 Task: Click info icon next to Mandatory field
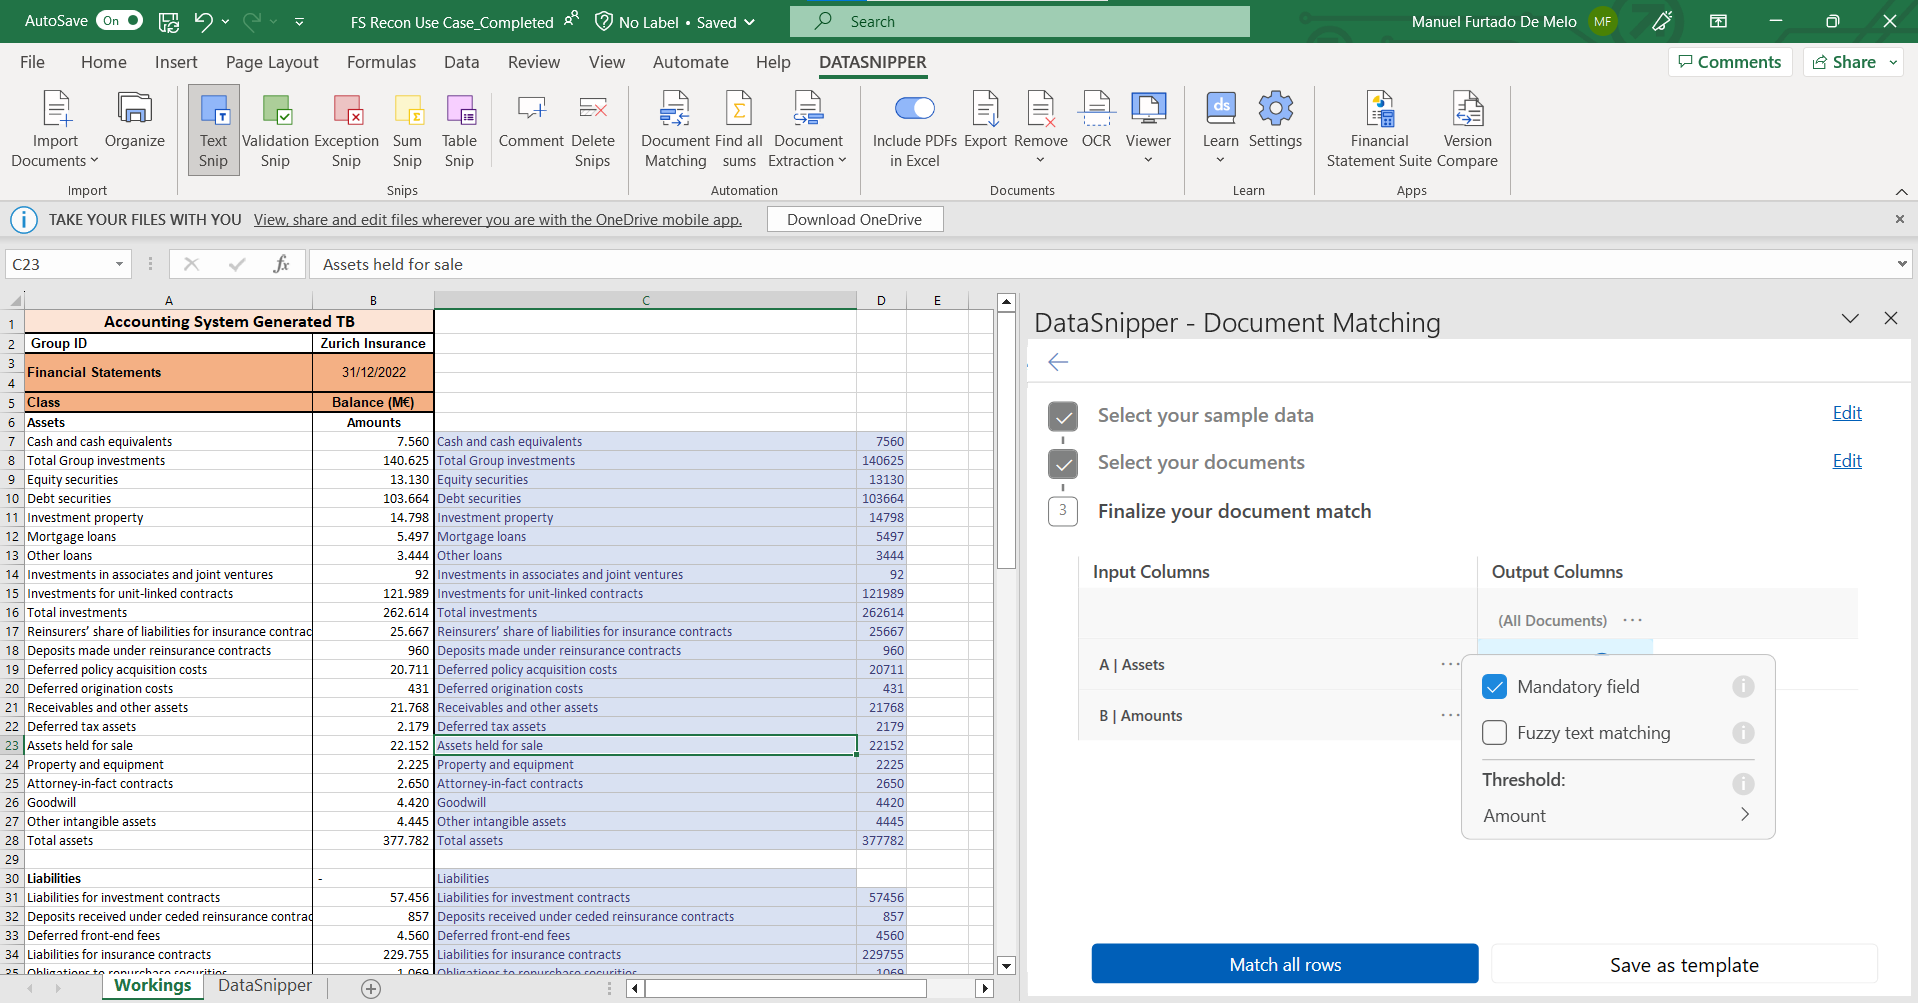1743,687
